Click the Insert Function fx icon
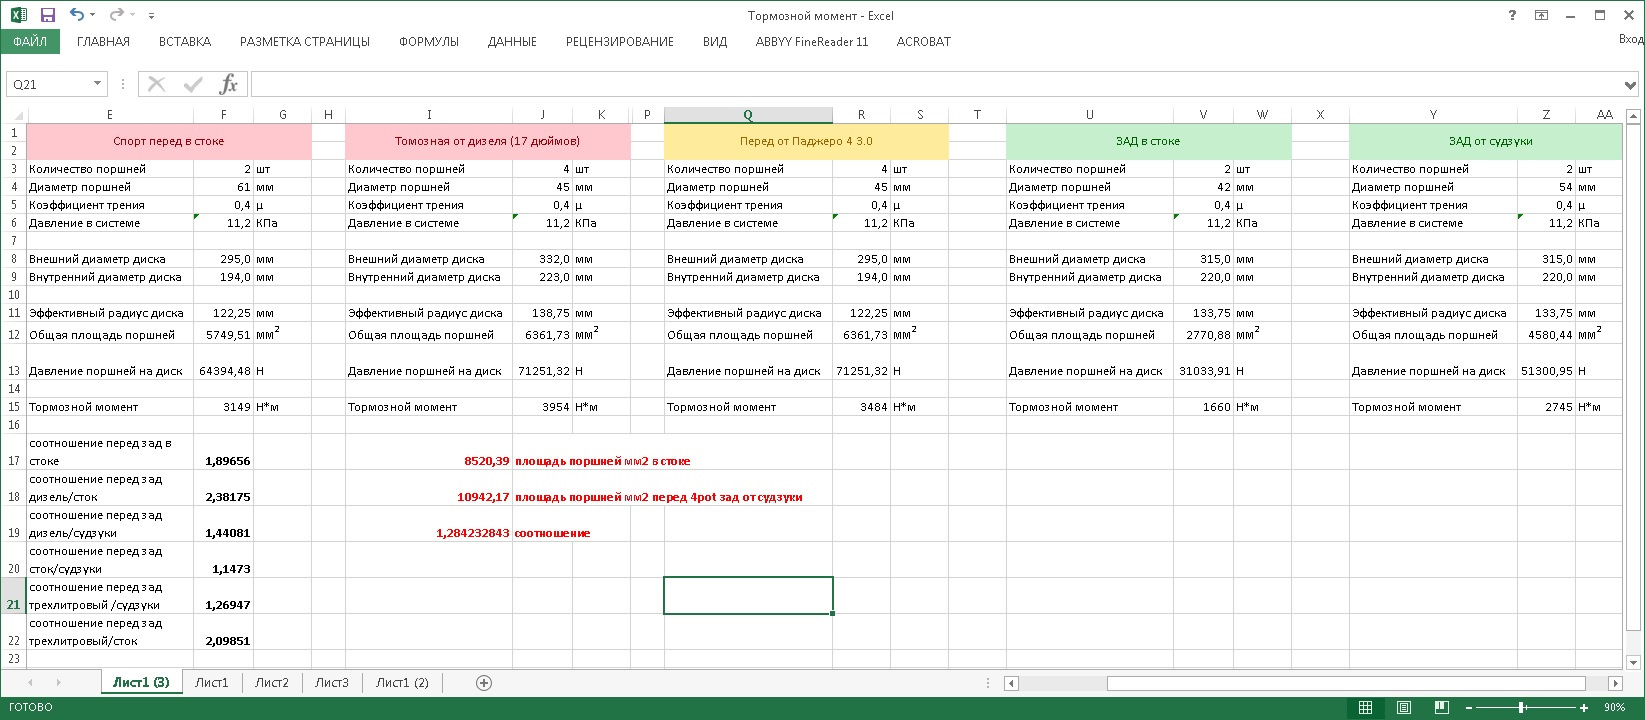This screenshot has height=720, width=1645. point(228,84)
